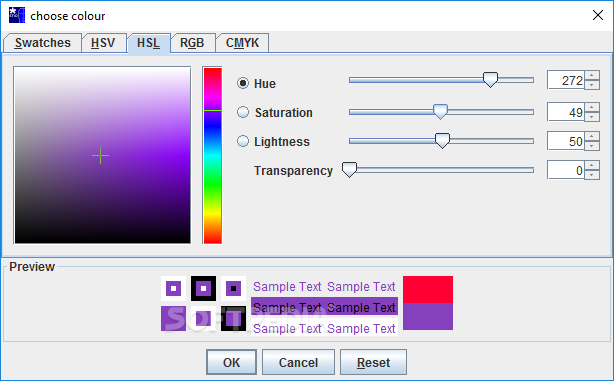Image resolution: width=614 pixels, height=381 pixels.
Task: Click the Transparency slider handle
Action: [x=349, y=170]
